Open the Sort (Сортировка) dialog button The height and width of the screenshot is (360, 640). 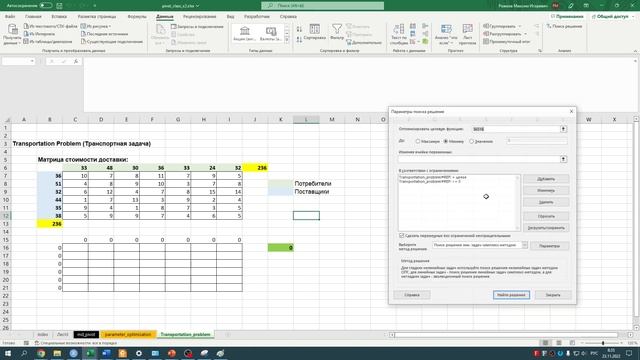[x=315, y=32]
